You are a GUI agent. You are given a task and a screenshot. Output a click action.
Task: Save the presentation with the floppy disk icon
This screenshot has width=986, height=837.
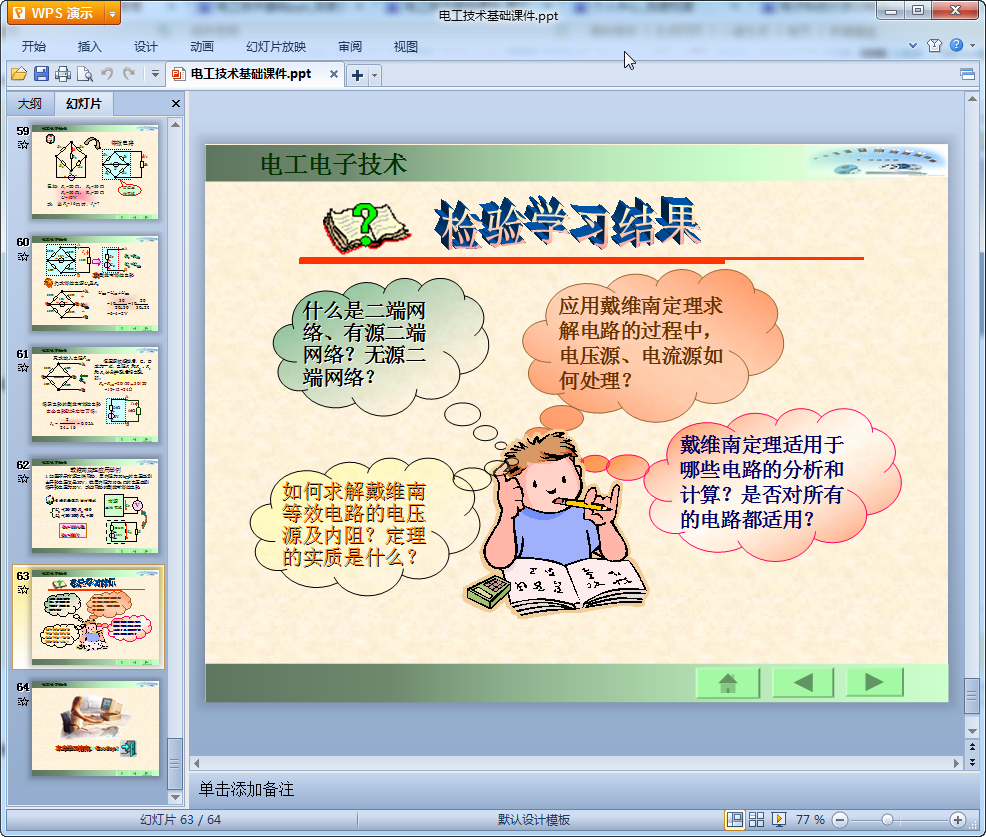tap(42, 74)
